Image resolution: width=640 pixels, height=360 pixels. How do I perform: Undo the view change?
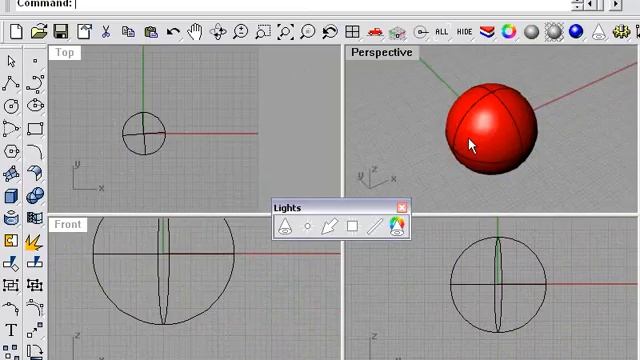pos(330,31)
